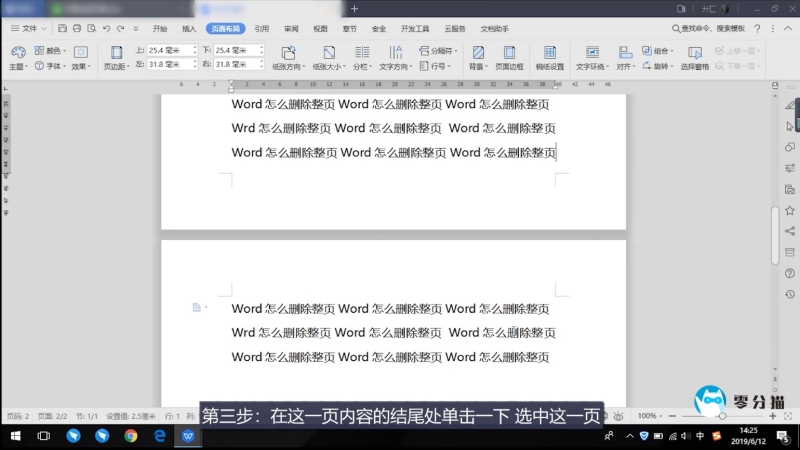Click the 选择窗格 selection pane icon
Viewport: 800px width, 450px height.
pyautogui.click(x=695, y=56)
